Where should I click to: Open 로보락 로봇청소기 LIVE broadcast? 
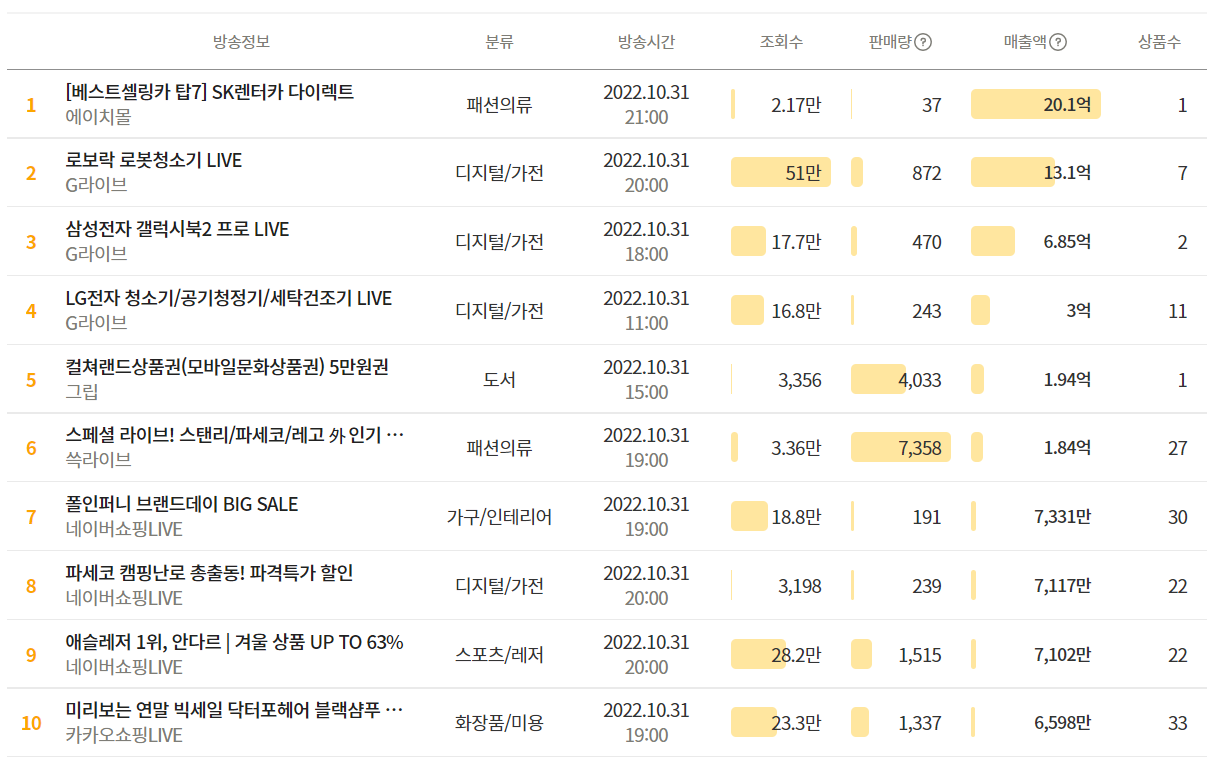click(153, 160)
